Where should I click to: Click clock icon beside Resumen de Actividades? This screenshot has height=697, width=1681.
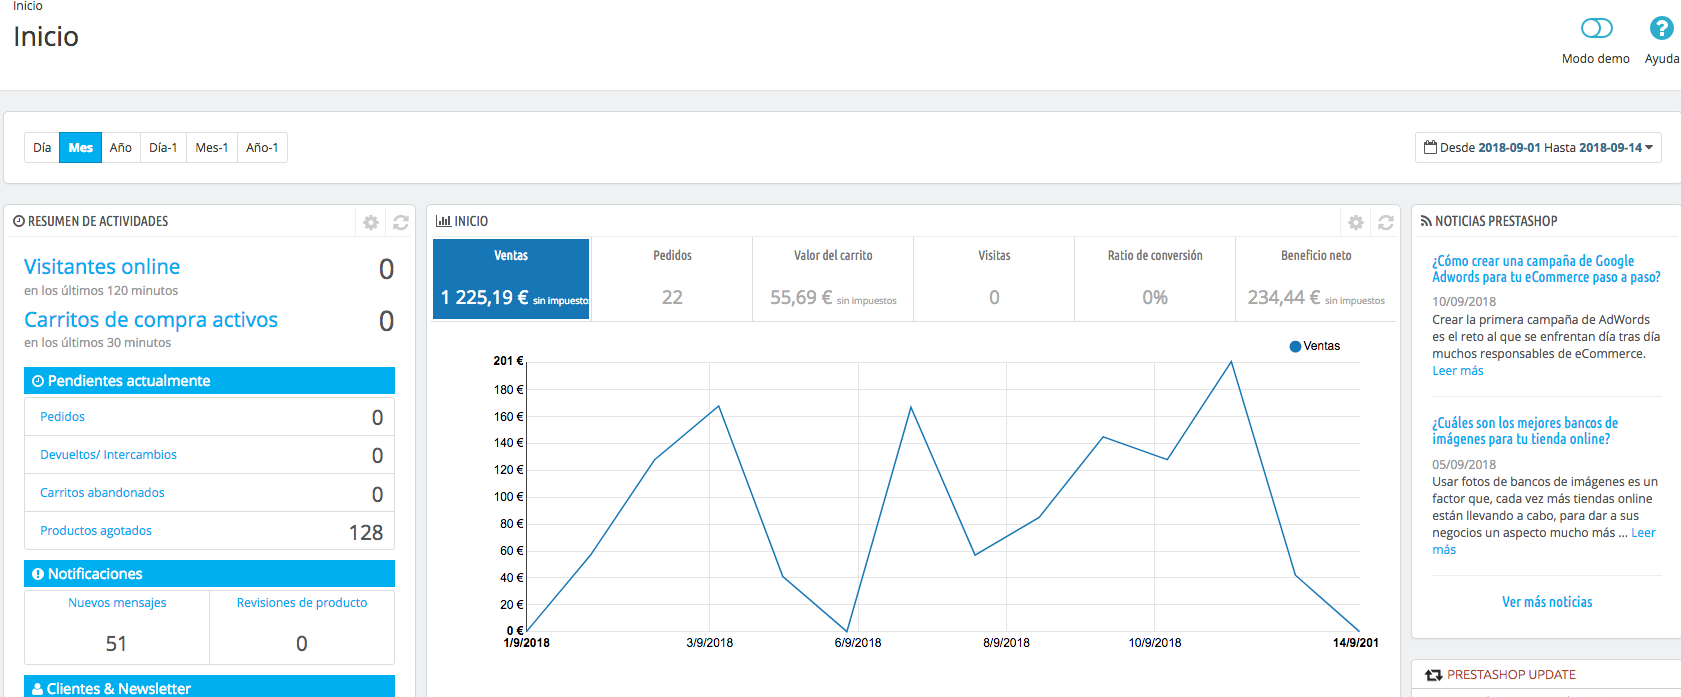[x=19, y=221]
